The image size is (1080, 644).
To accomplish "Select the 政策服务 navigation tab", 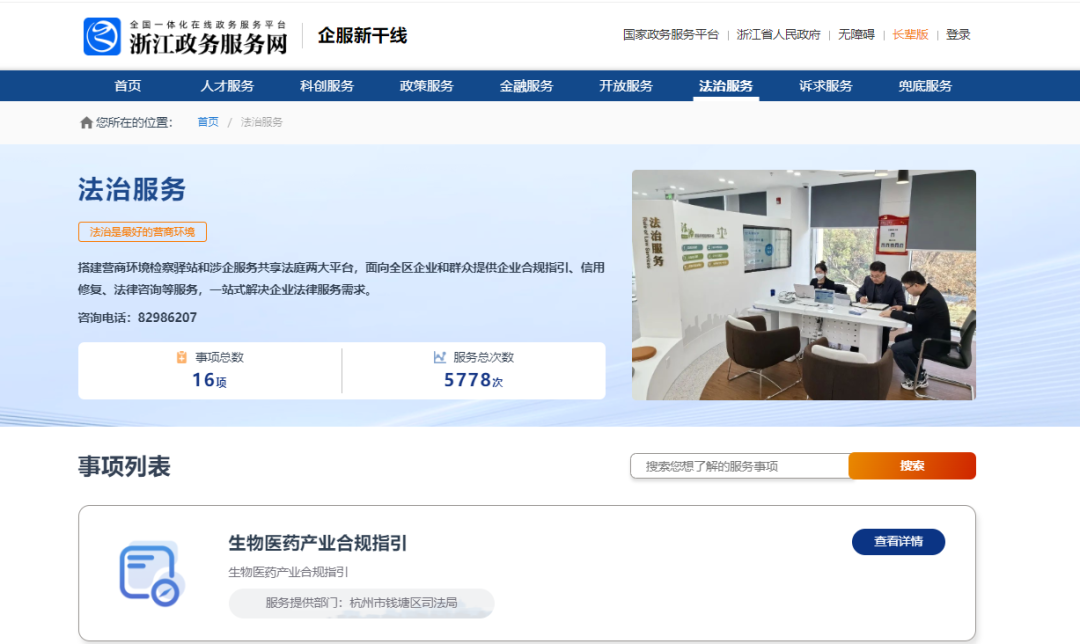I will (427, 86).
